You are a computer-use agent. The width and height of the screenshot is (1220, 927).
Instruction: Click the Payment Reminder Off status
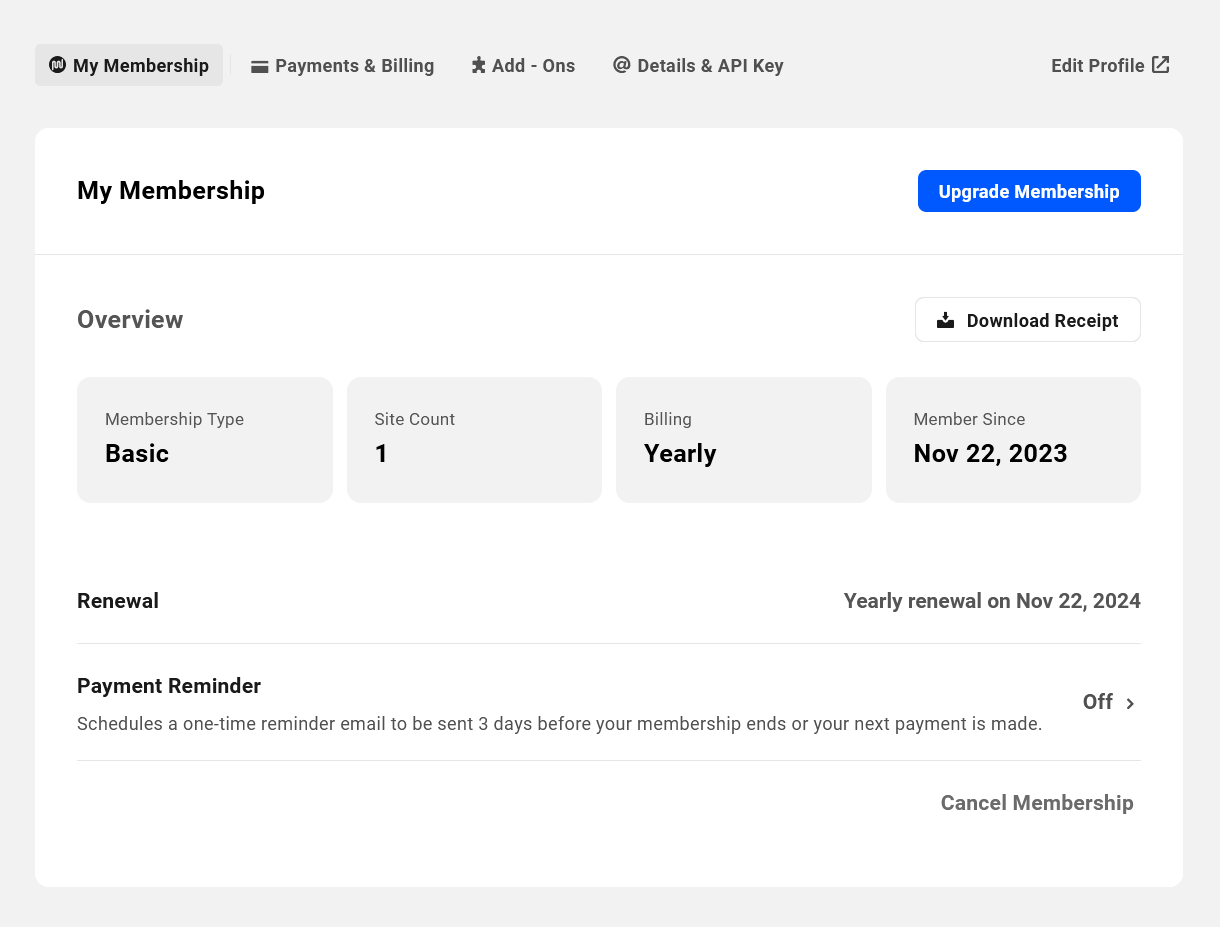[x=1098, y=702]
